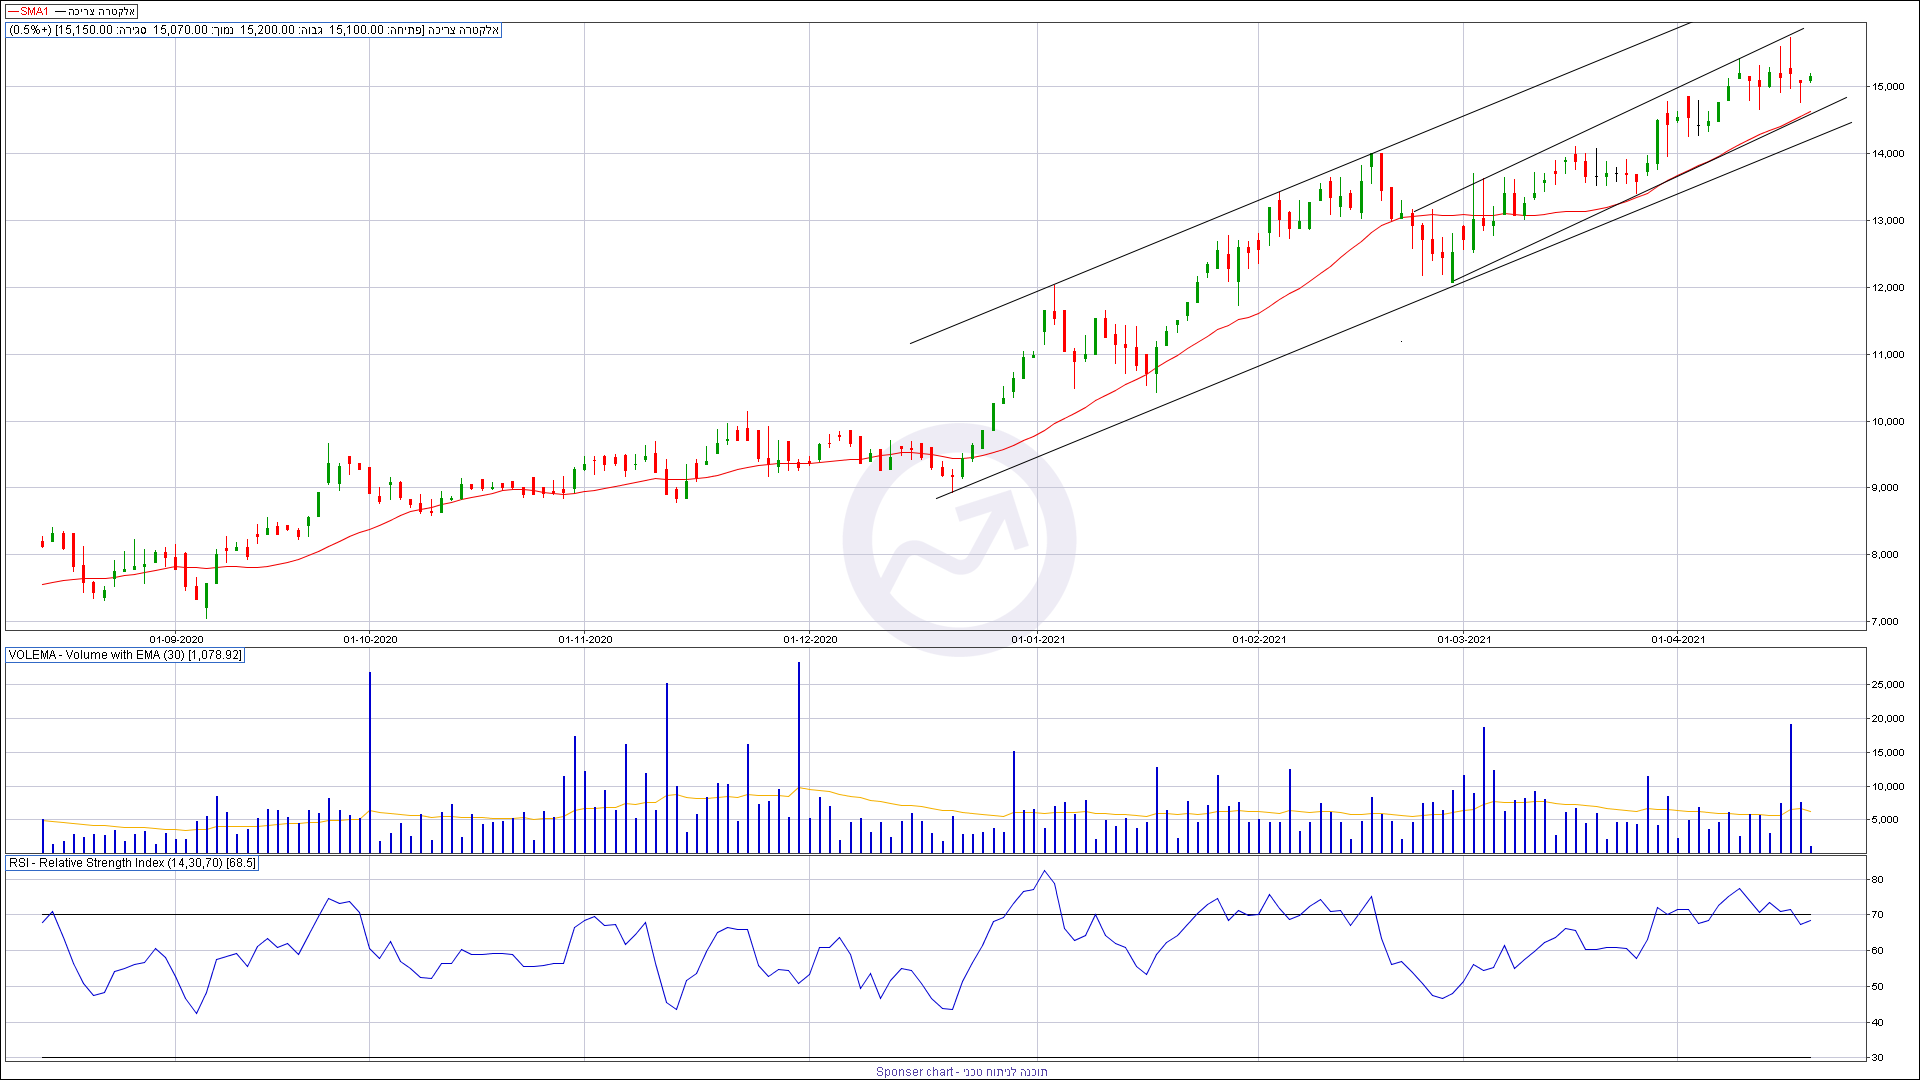Click the OHLC price info header
Screen dimensions: 1920x1080
(254, 30)
